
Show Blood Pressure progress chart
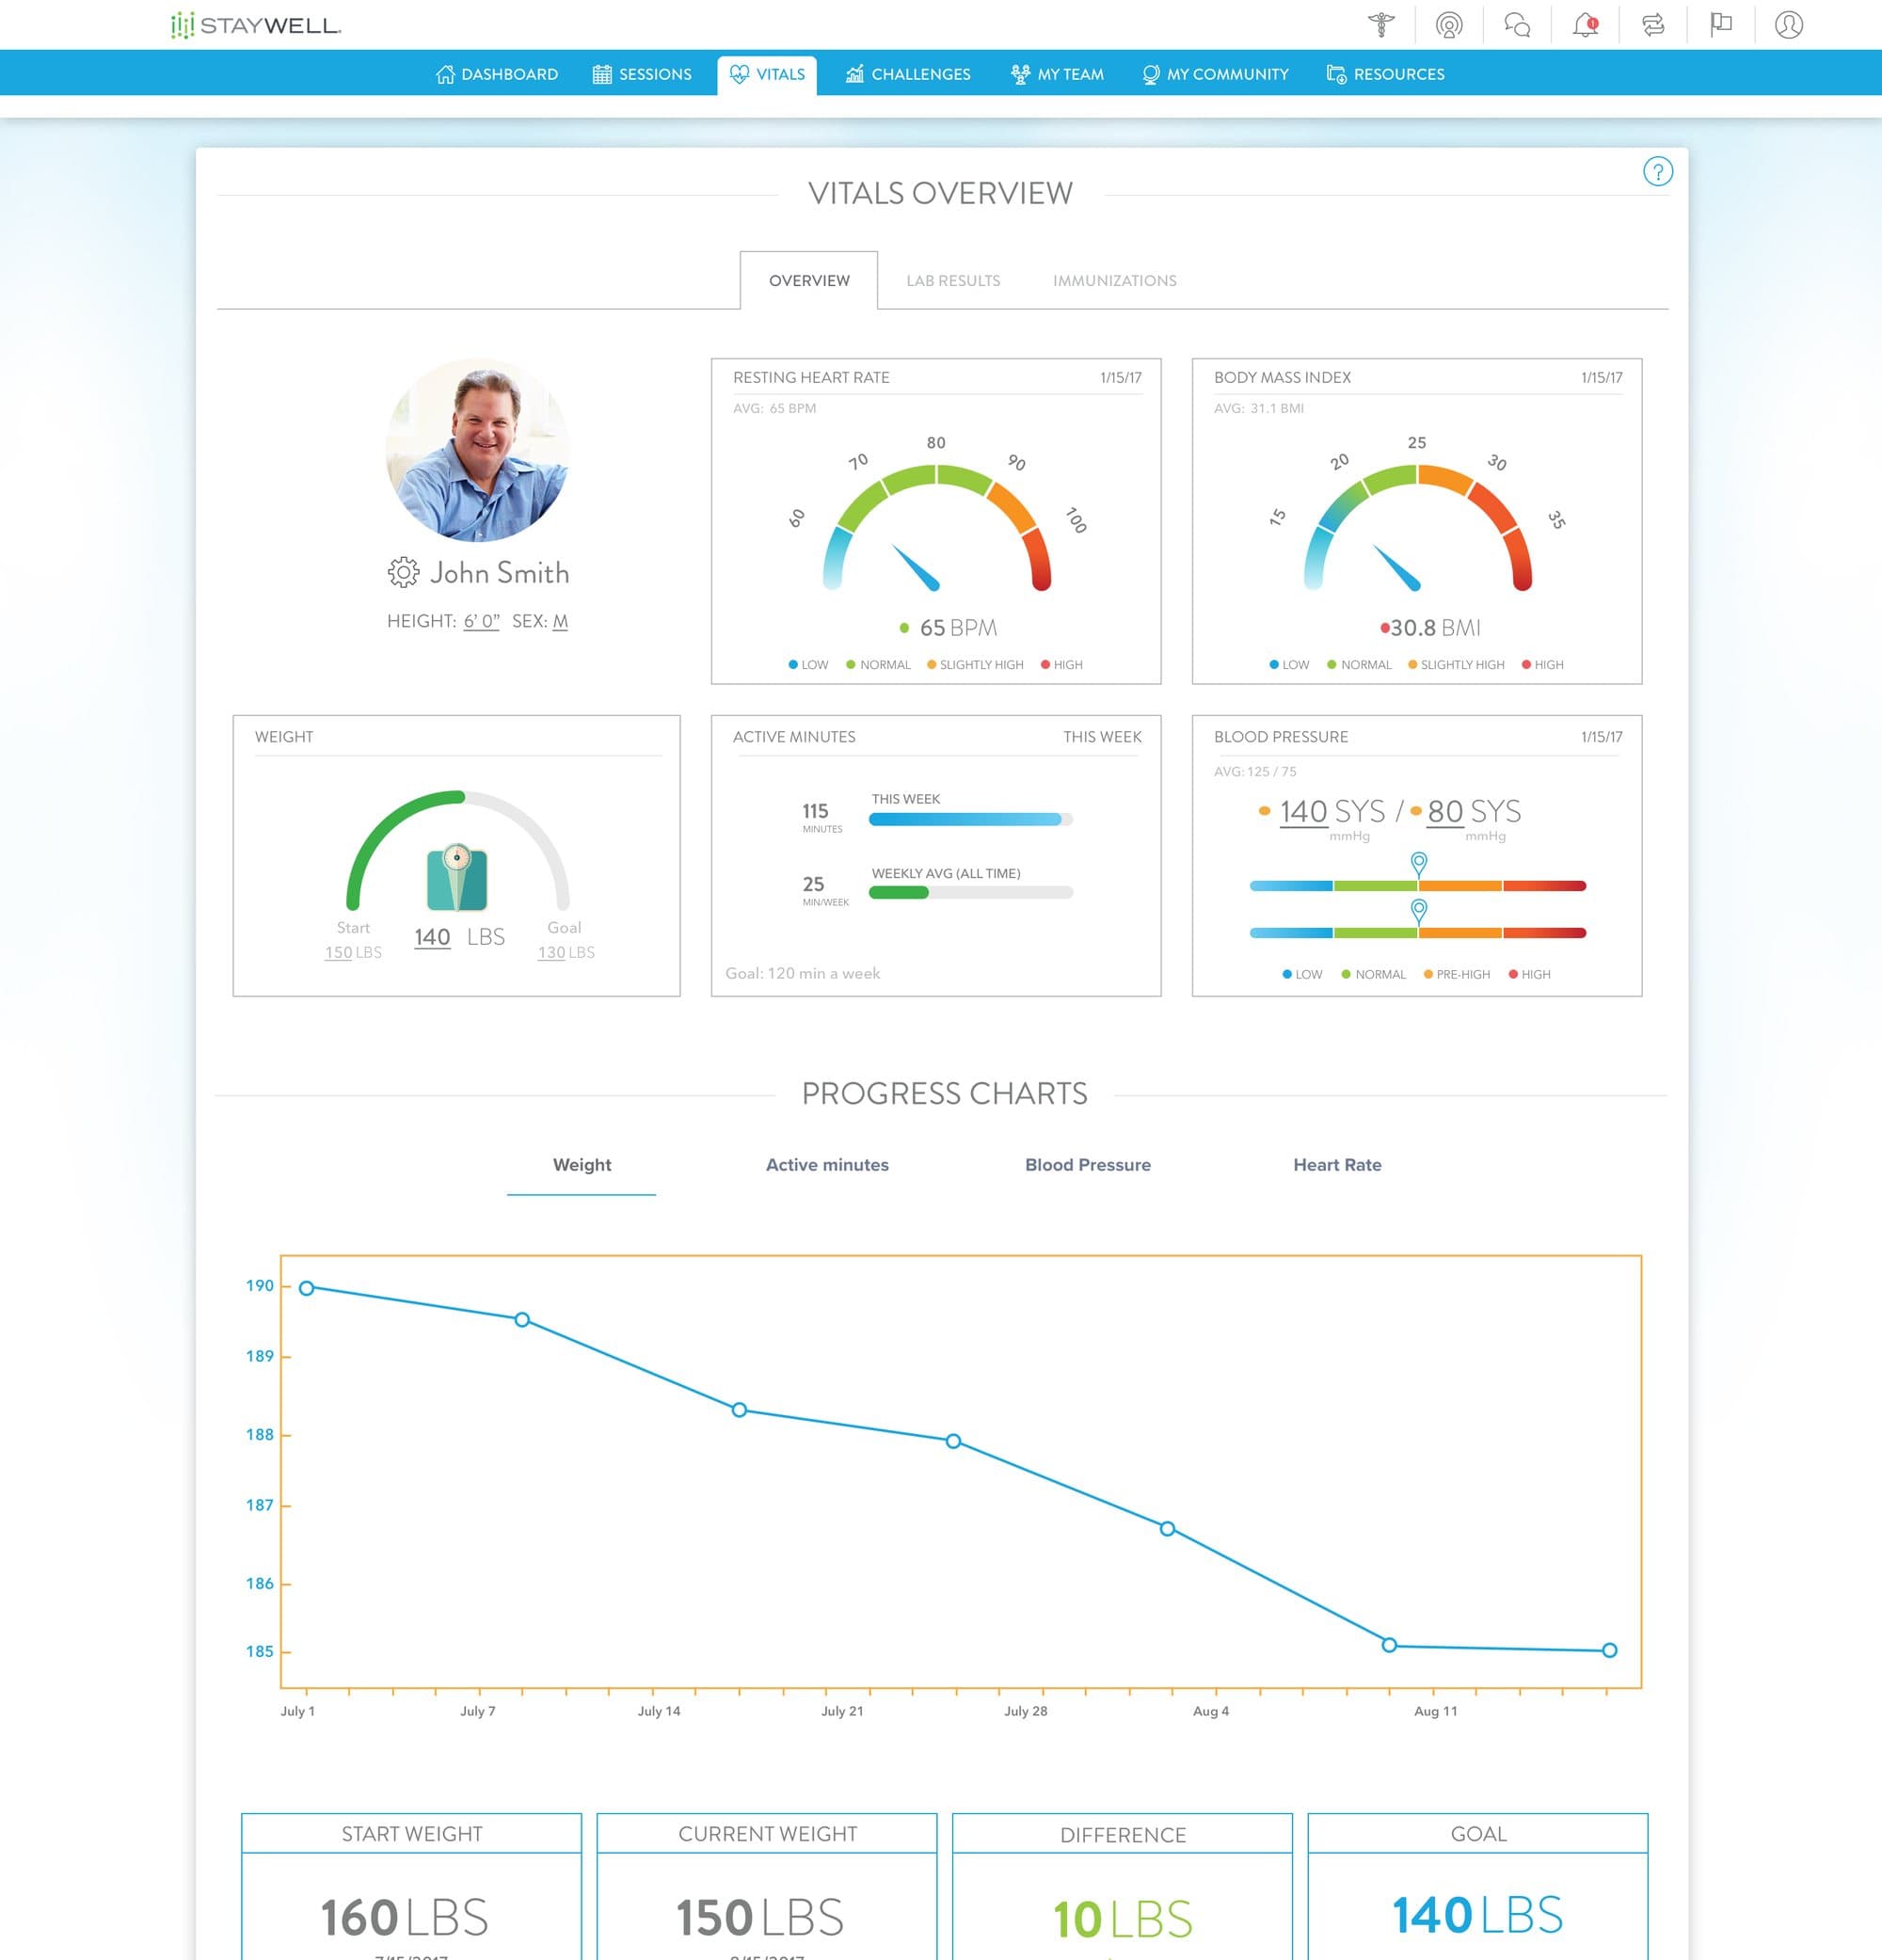(1088, 1165)
